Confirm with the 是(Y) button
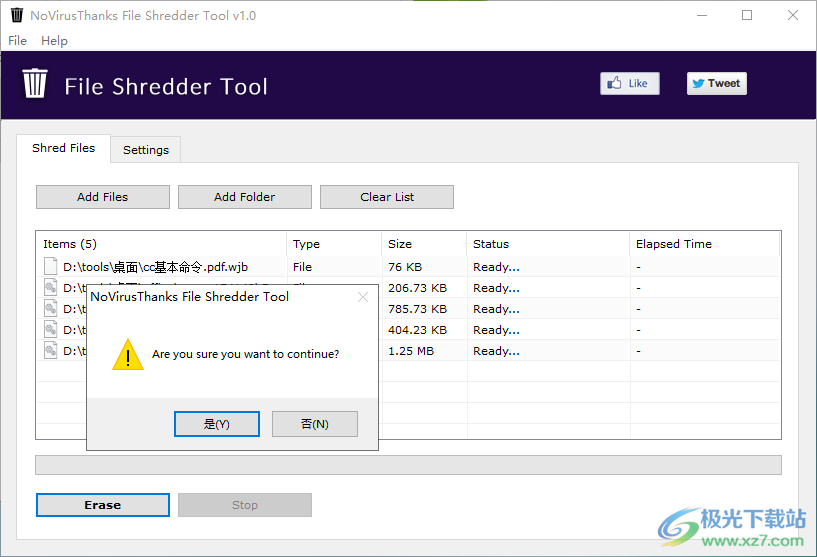The height and width of the screenshot is (557, 817). point(217,424)
